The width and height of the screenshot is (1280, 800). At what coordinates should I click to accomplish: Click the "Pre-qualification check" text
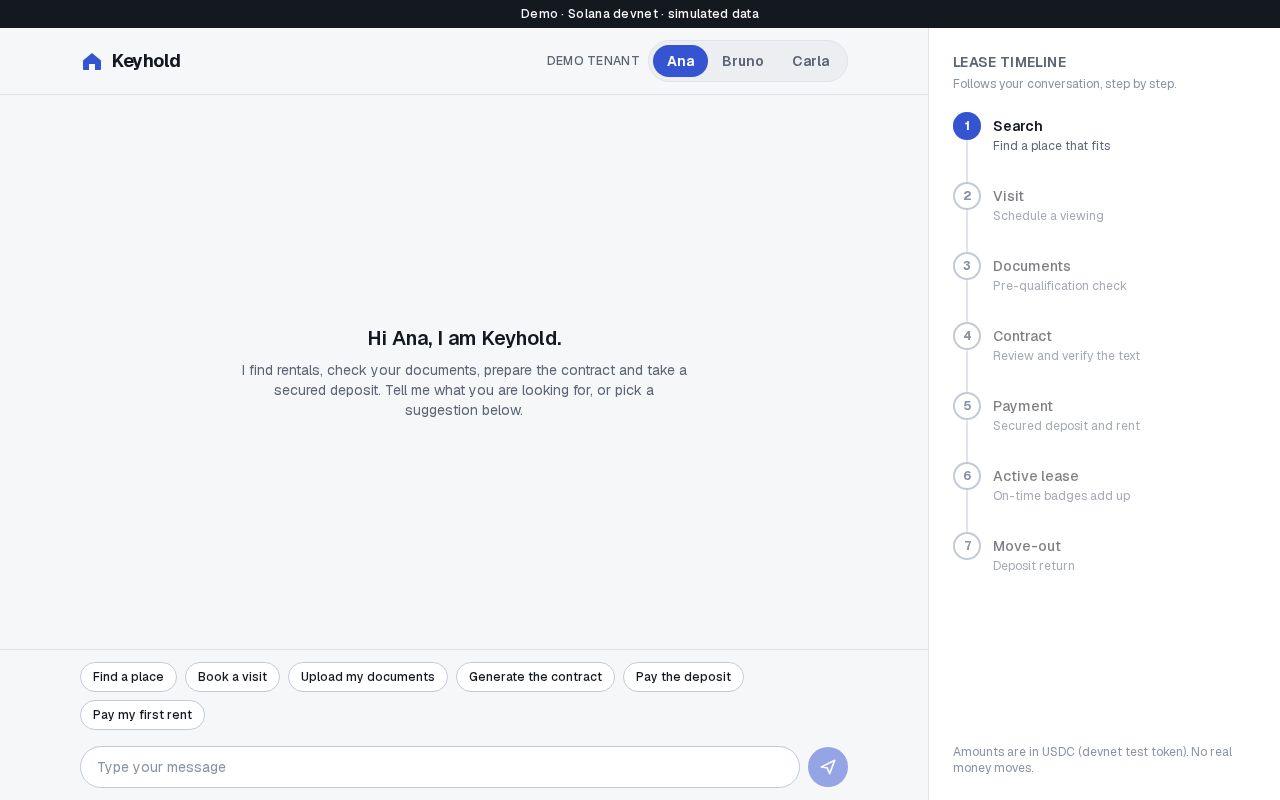click(x=1059, y=286)
